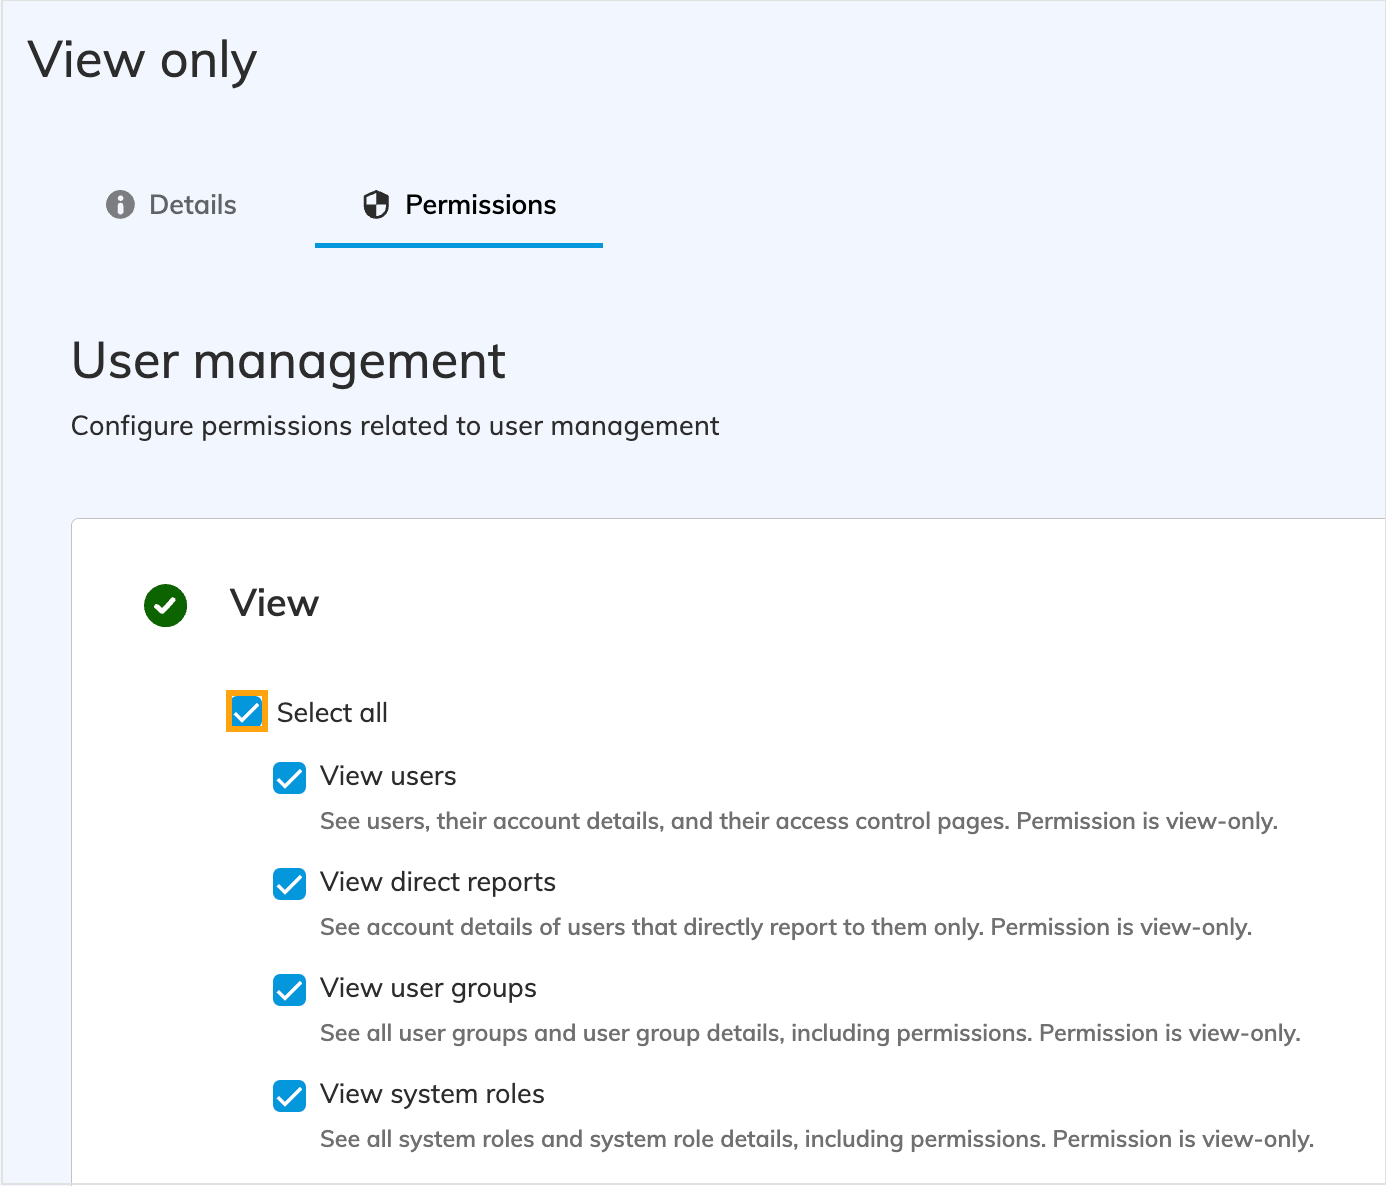1386x1186 pixels.
Task: Uncheck the View system roles checkbox
Action: click(289, 1096)
